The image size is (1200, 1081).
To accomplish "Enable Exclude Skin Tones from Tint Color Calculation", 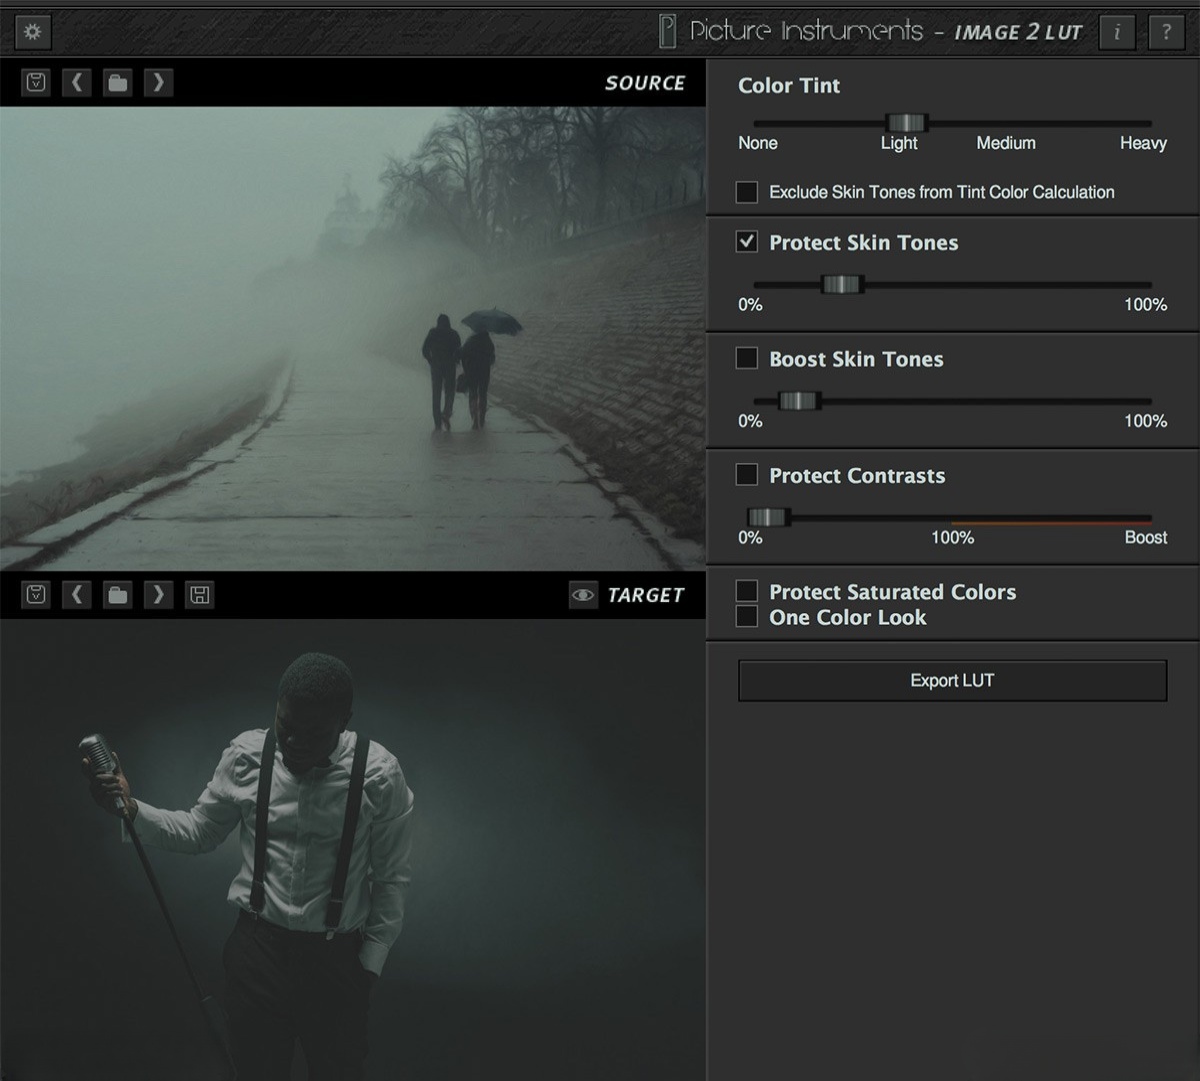I will click(x=746, y=191).
